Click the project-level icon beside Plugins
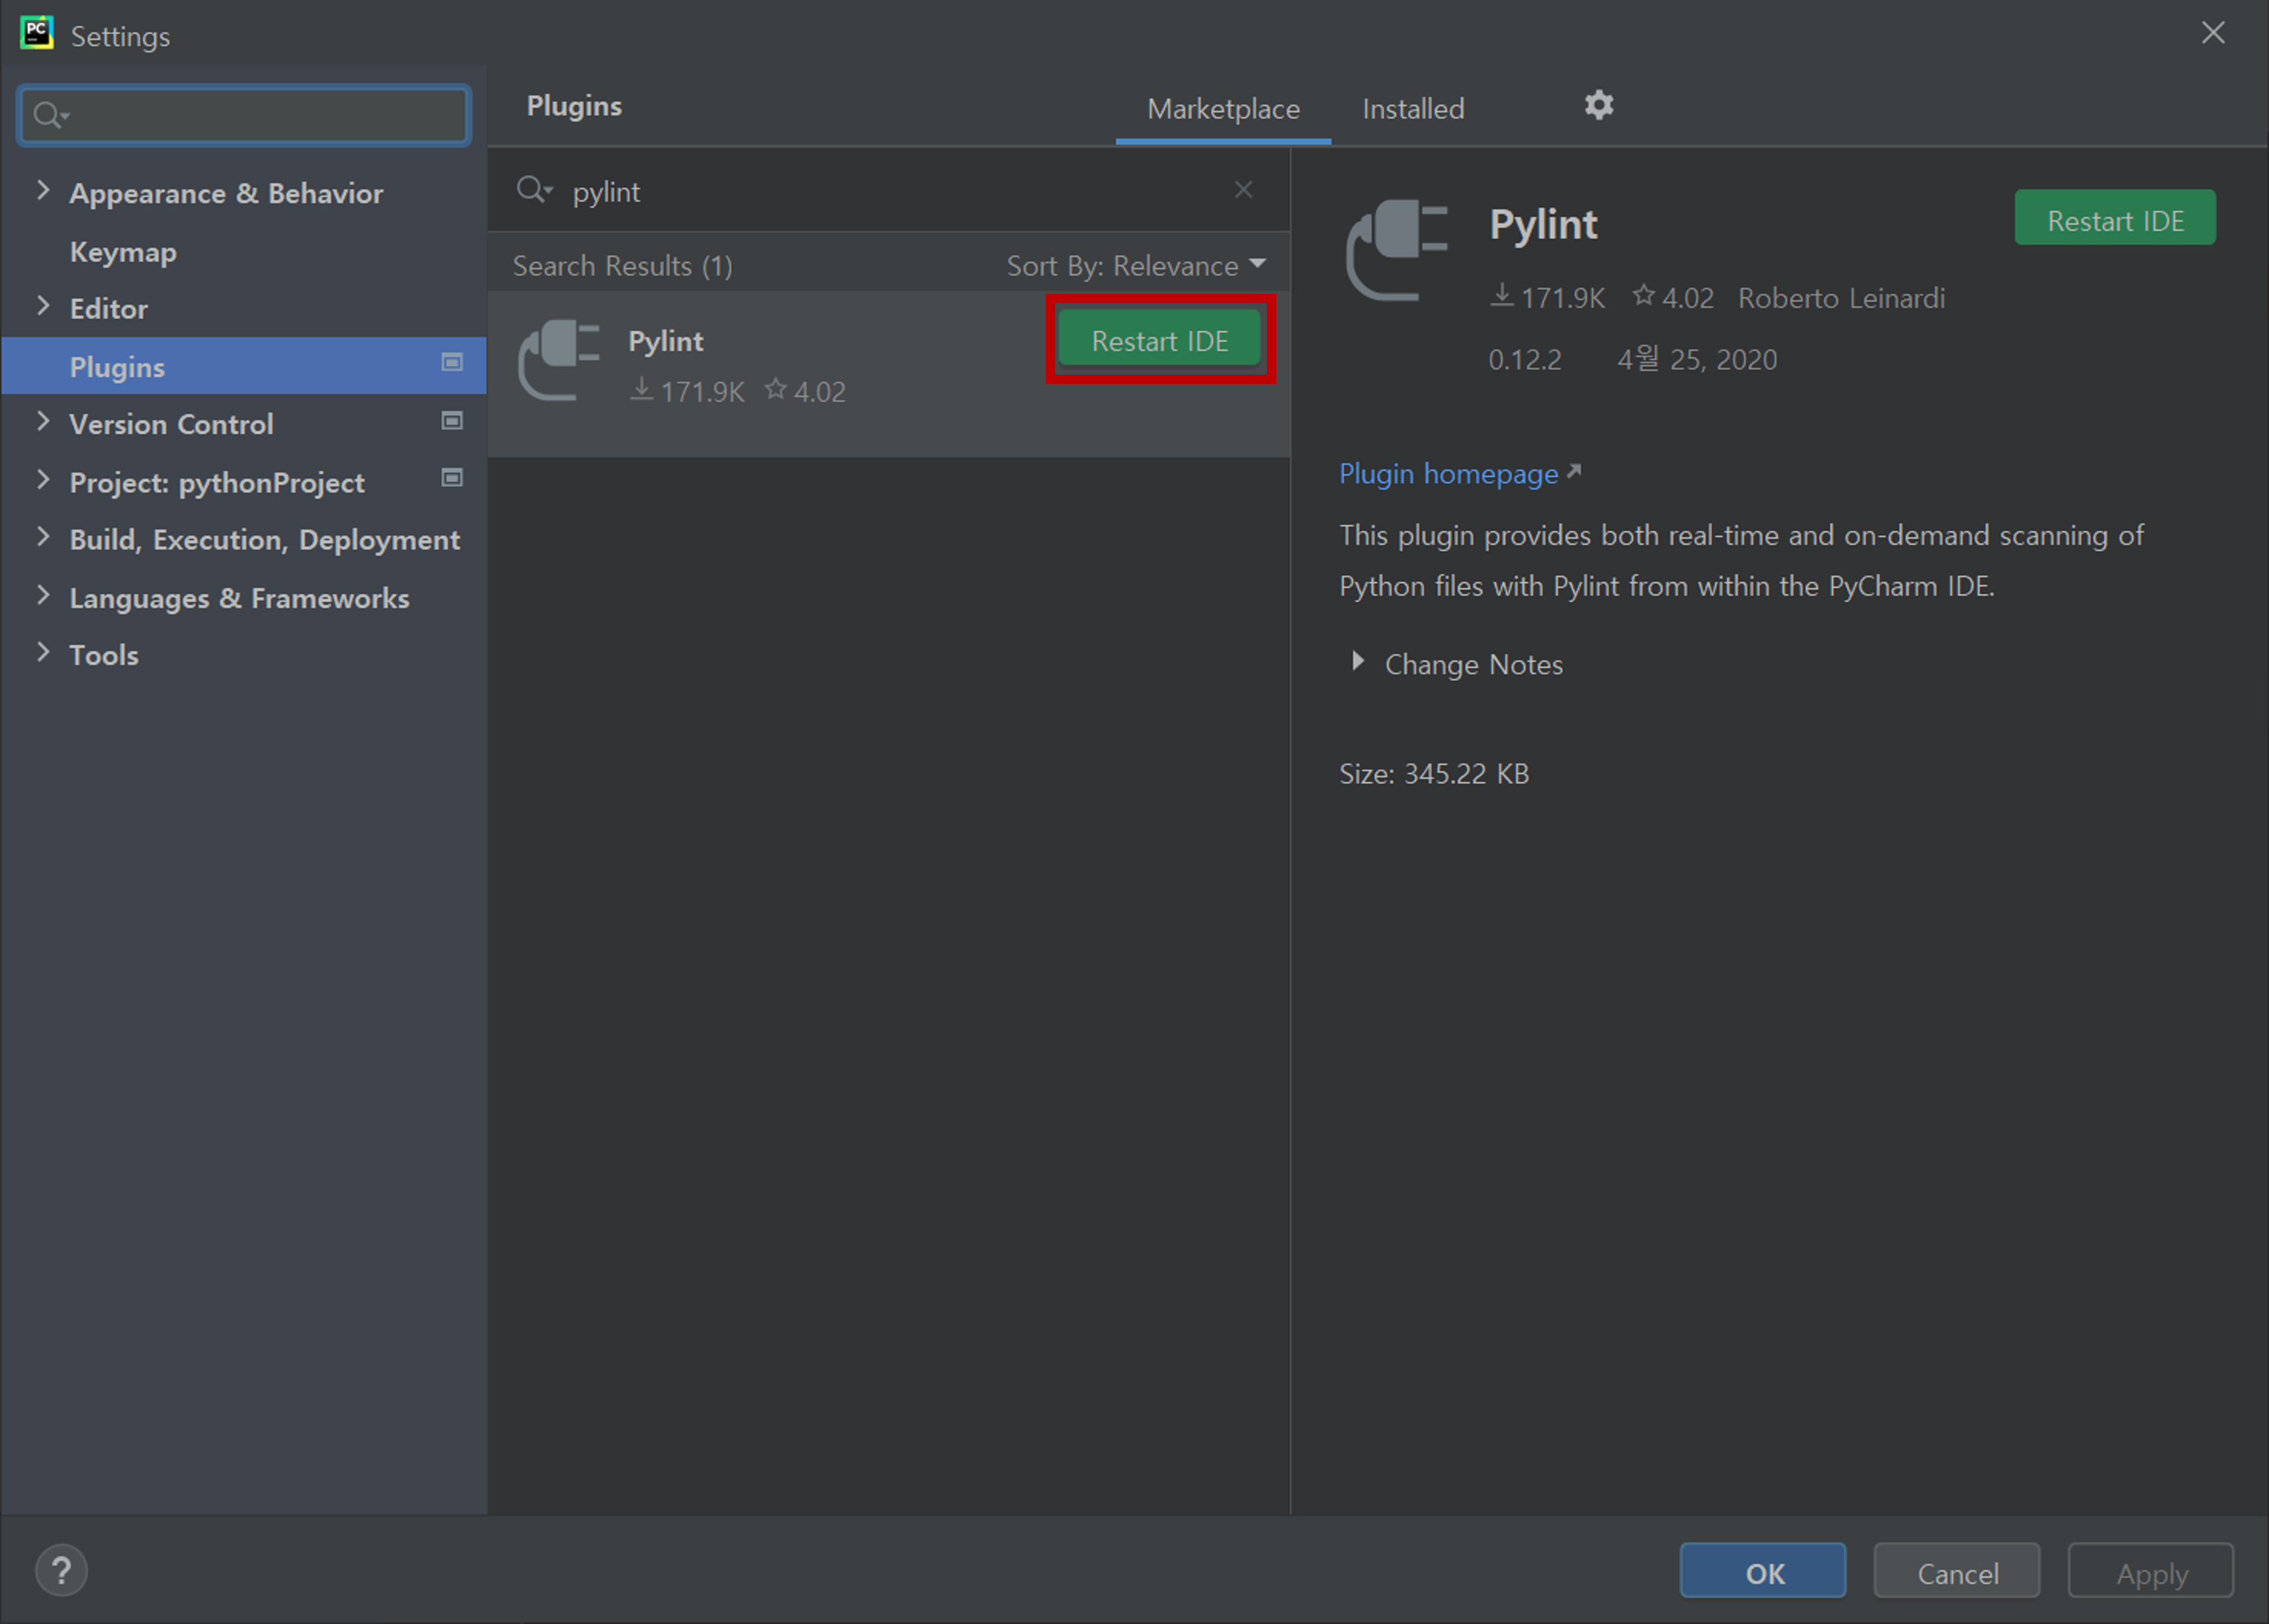Image resolution: width=2269 pixels, height=1624 pixels. tap(452, 363)
